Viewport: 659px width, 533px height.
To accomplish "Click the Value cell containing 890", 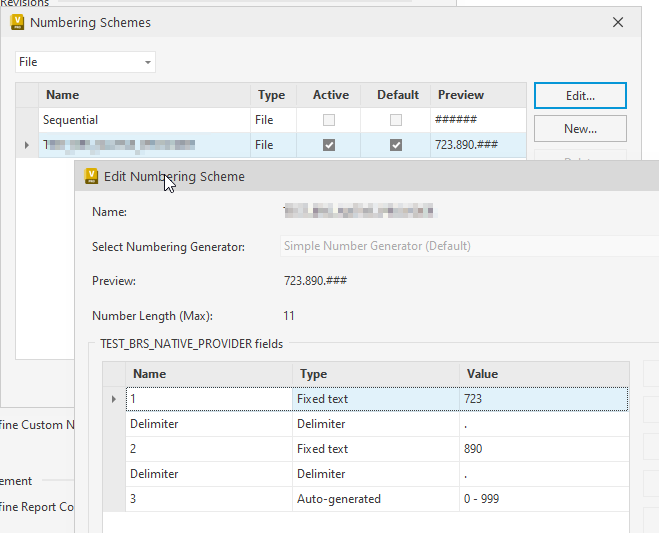I will (x=543, y=449).
